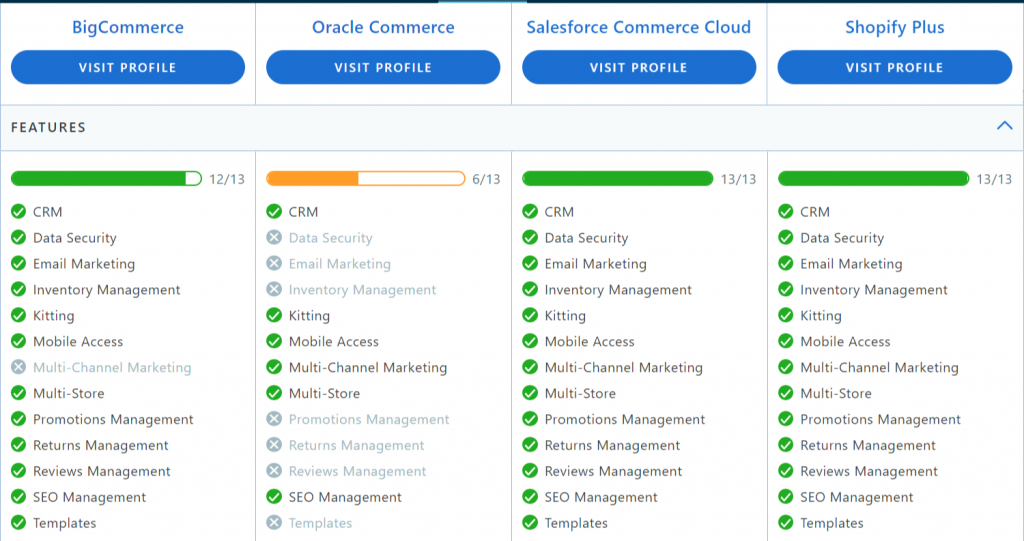
Task: Visit the BigCommerce profile via its button
Action: 128,67
